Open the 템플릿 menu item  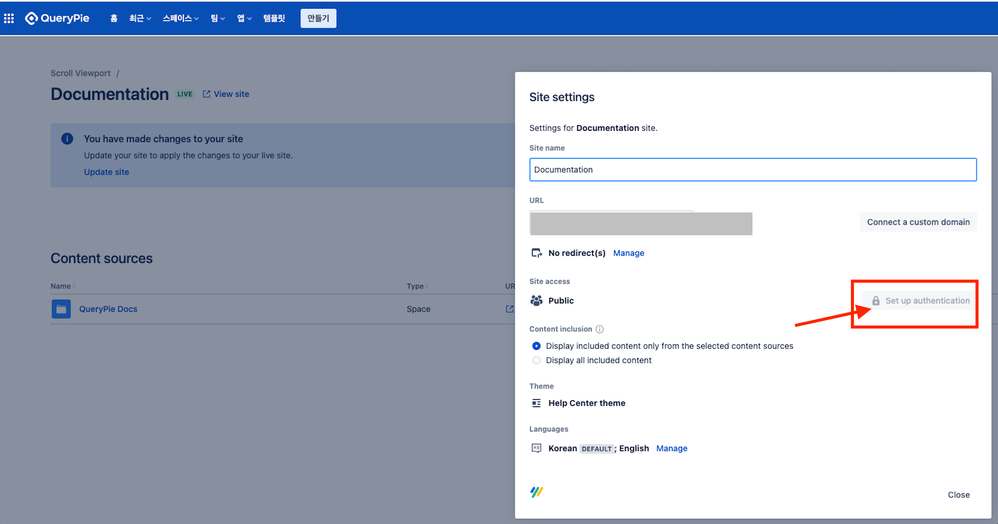(x=274, y=18)
